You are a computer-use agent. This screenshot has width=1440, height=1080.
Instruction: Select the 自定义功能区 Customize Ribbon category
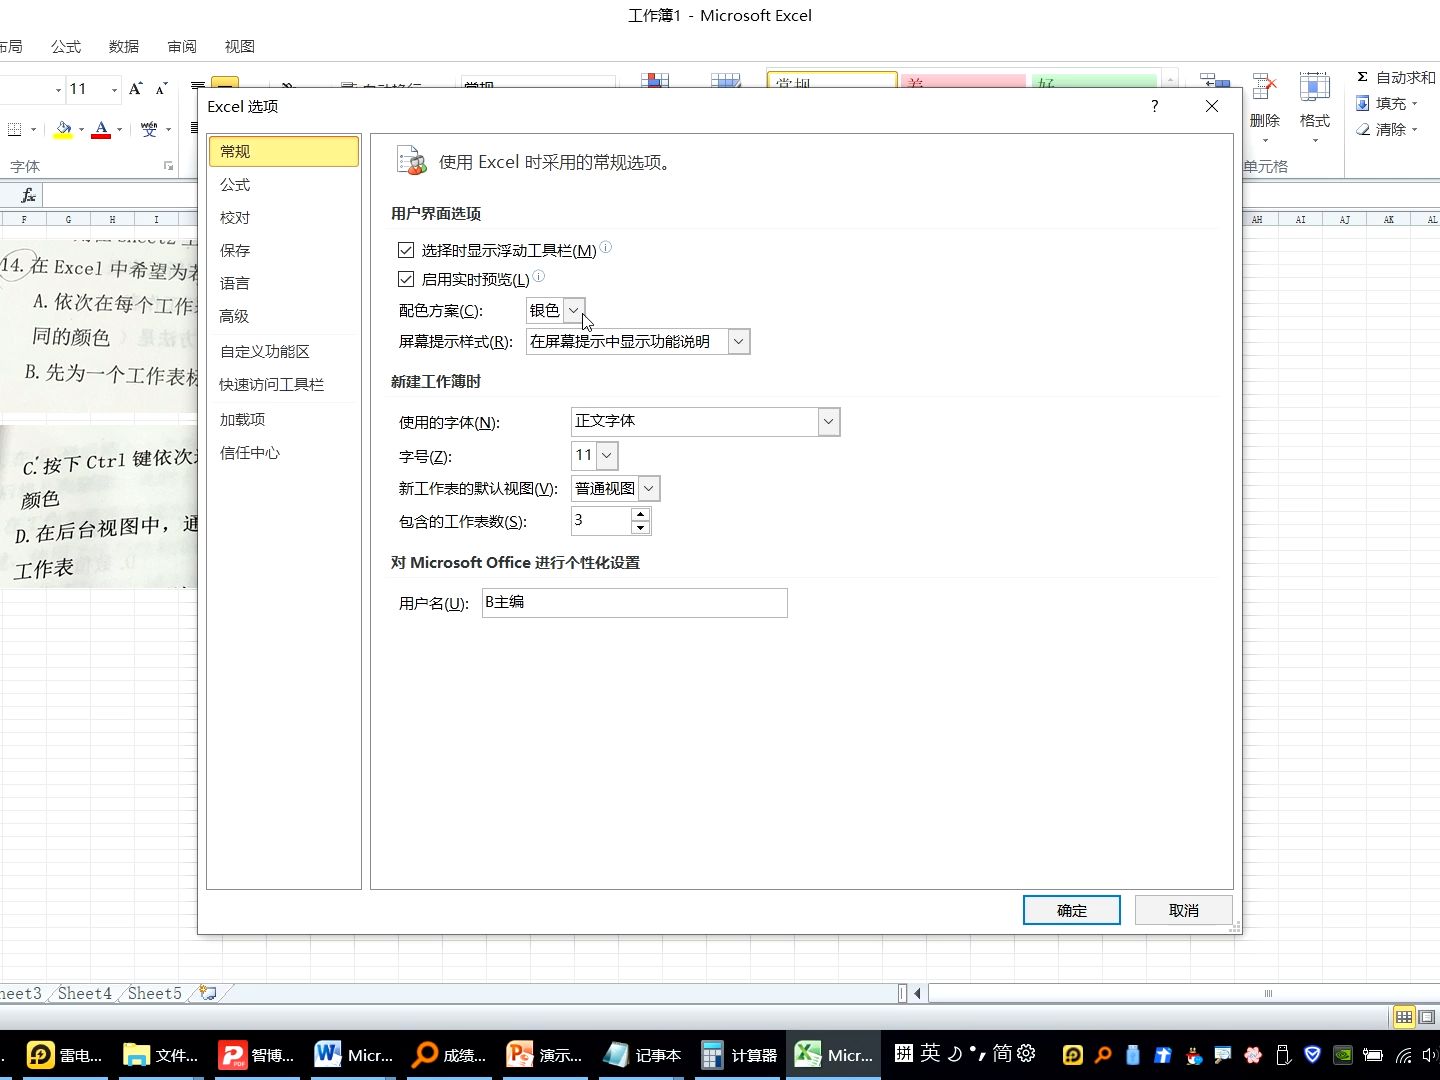coord(284,352)
